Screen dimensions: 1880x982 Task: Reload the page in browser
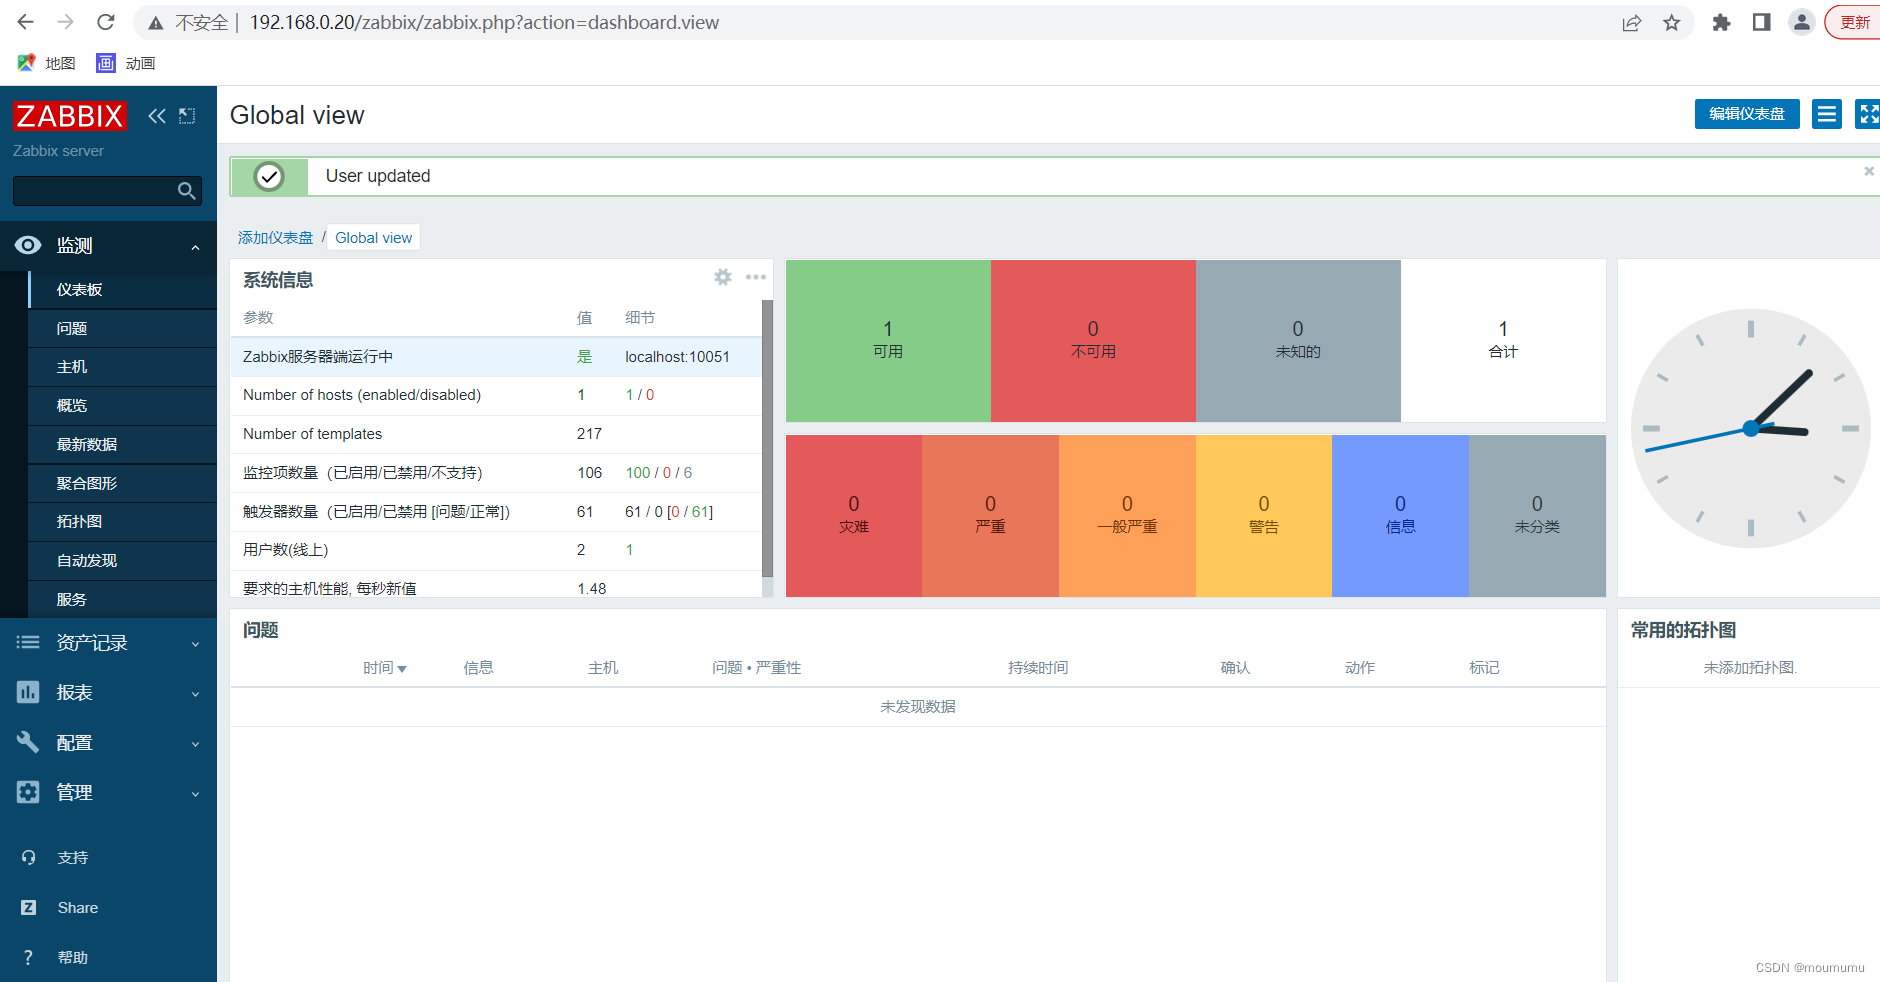click(106, 22)
